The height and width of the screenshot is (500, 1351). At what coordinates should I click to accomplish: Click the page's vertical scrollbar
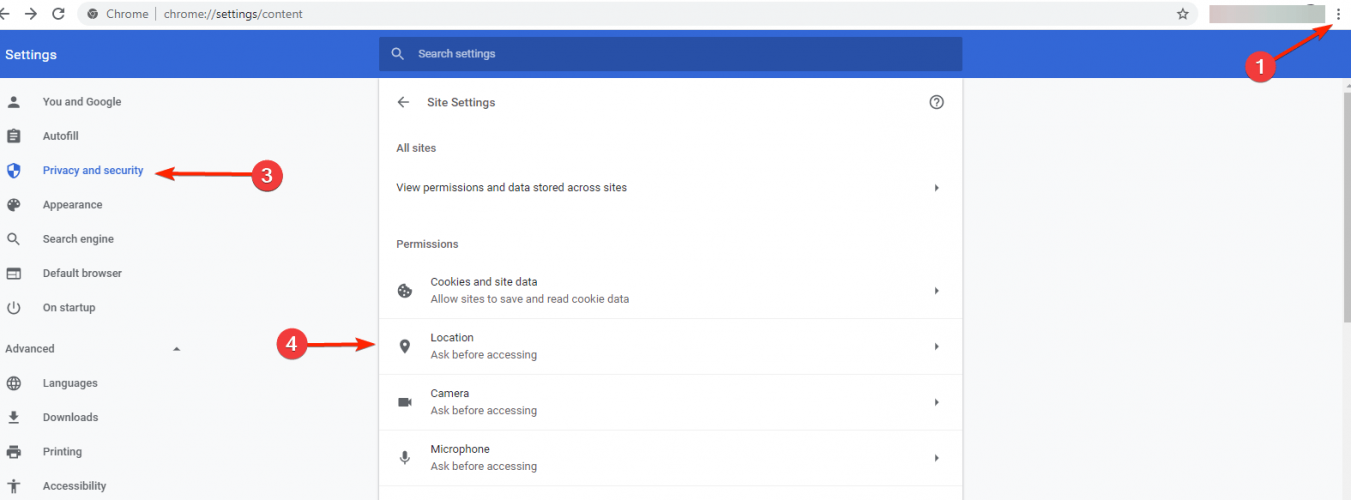click(x=1345, y=200)
